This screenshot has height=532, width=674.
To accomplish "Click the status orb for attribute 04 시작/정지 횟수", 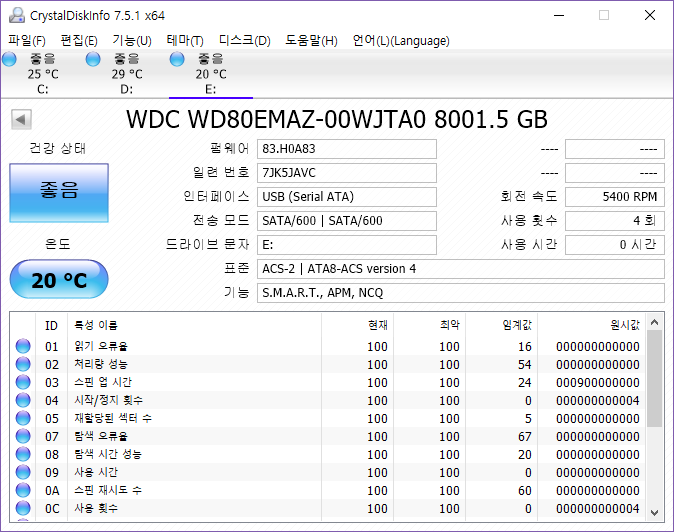I will [23, 401].
